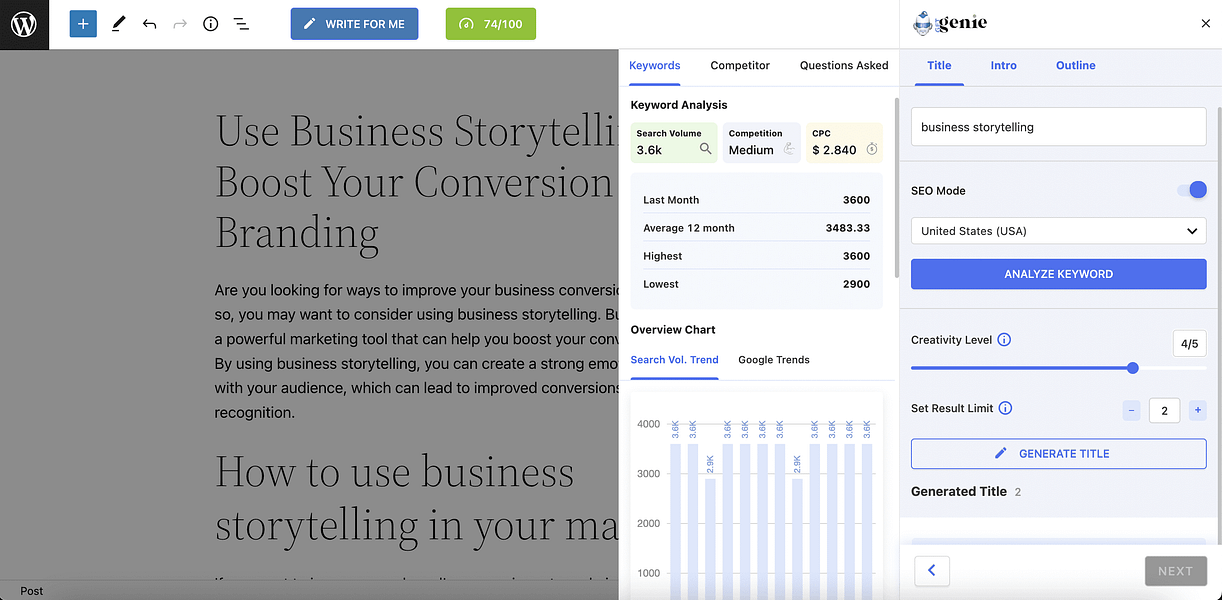Screen dimensions: 1222x600
Task: Go back with the left chevron button
Action: pyautogui.click(x=932, y=571)
